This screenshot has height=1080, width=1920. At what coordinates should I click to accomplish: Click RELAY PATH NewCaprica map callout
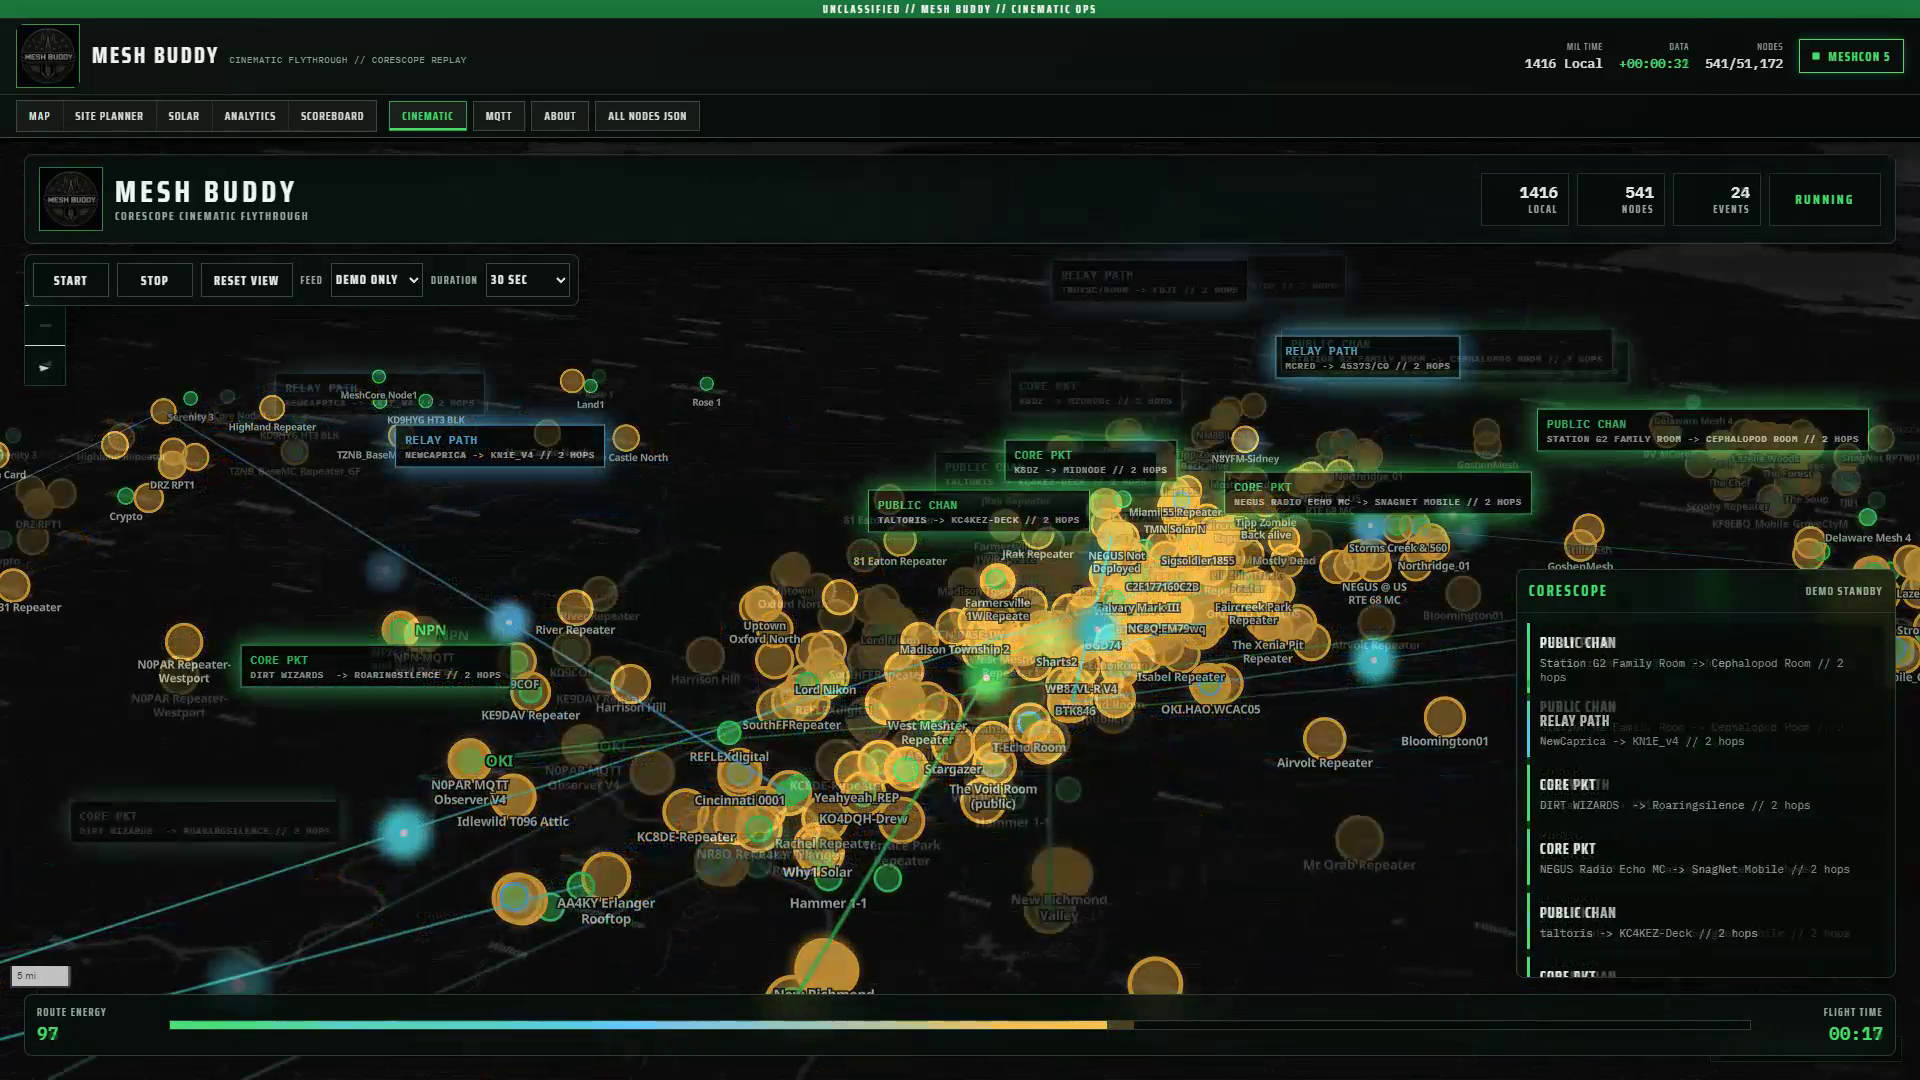coord(500,447)
